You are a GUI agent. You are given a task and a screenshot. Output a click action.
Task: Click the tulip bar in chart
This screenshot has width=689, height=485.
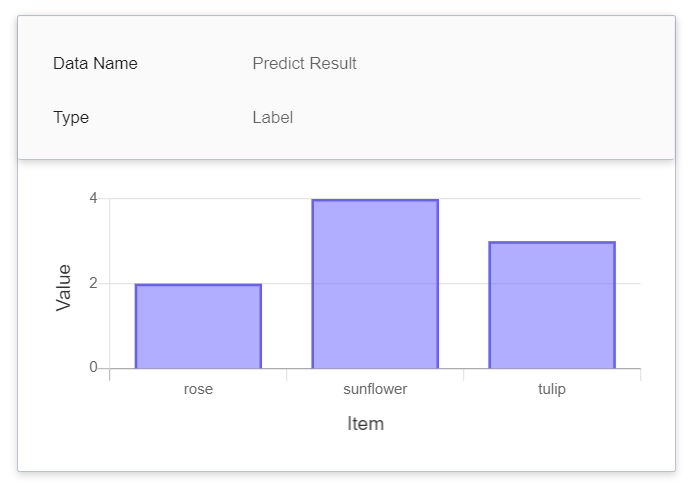552,305
